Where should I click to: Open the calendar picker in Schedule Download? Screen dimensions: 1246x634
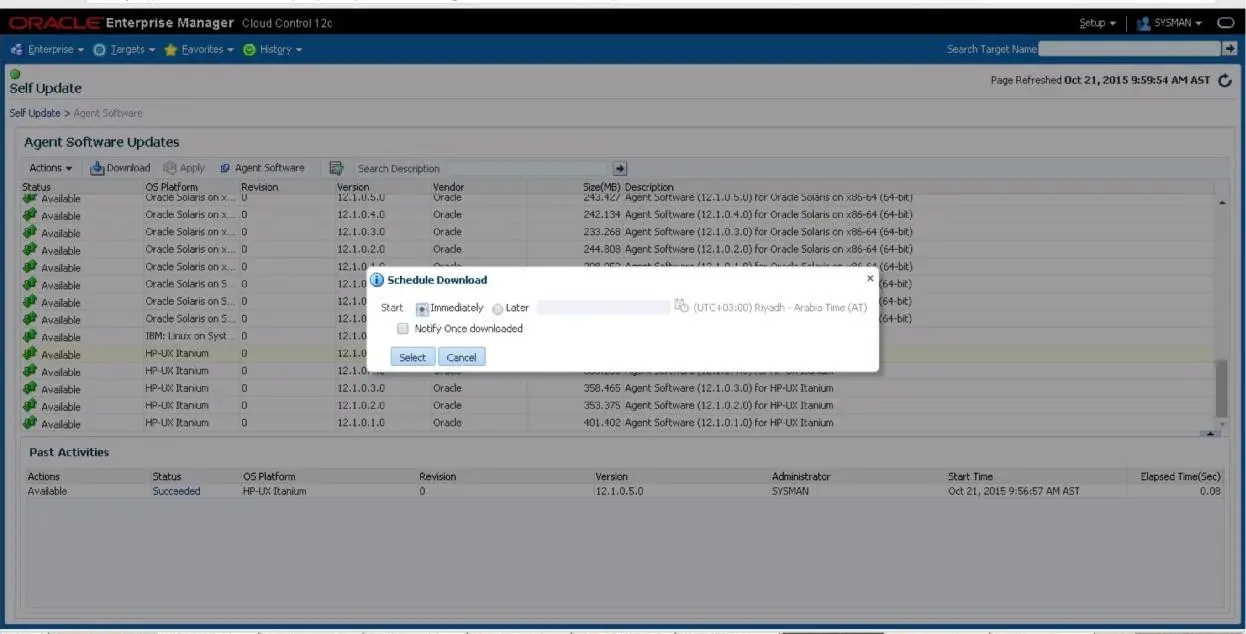click(681, 306)
